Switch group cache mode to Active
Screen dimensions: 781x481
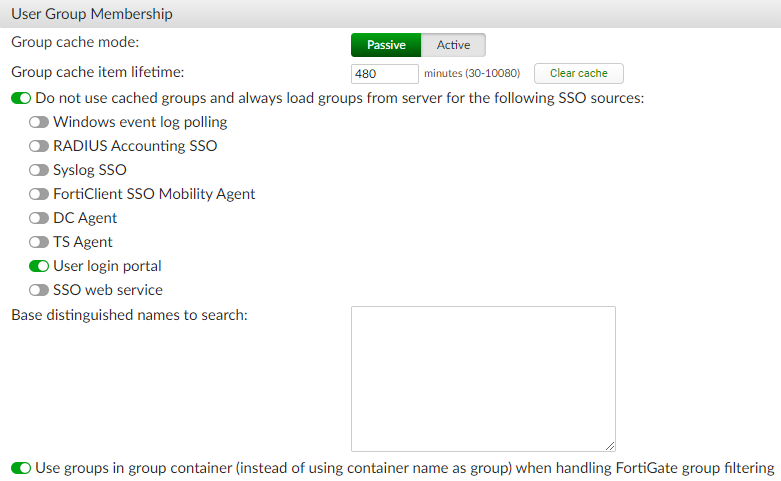coord(453,45)
